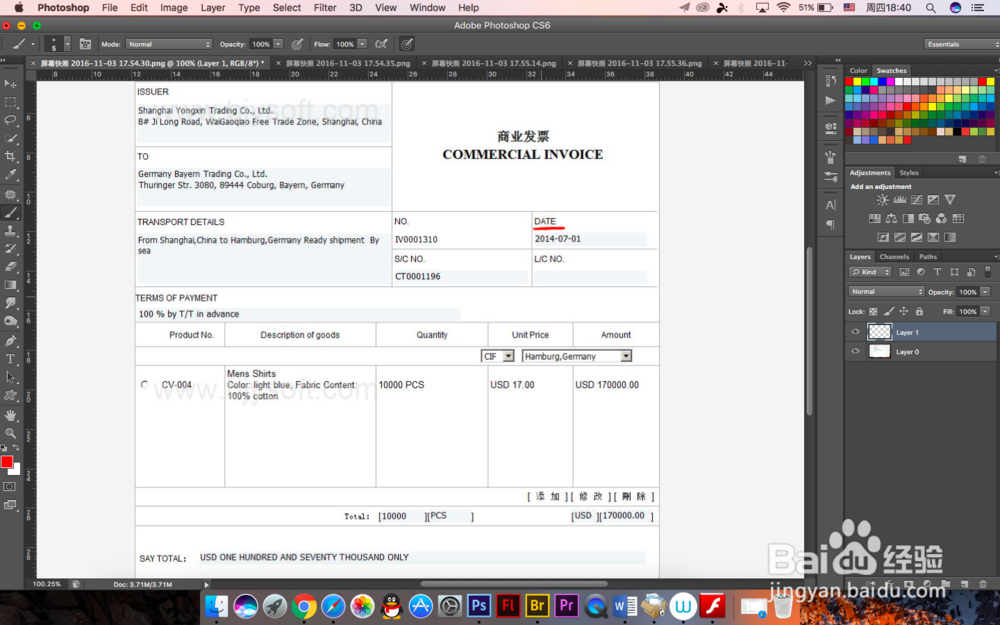Viewport: 1000px width, 625px height.
Task: Switch to the Paths tab
Action: coord(928,256)
